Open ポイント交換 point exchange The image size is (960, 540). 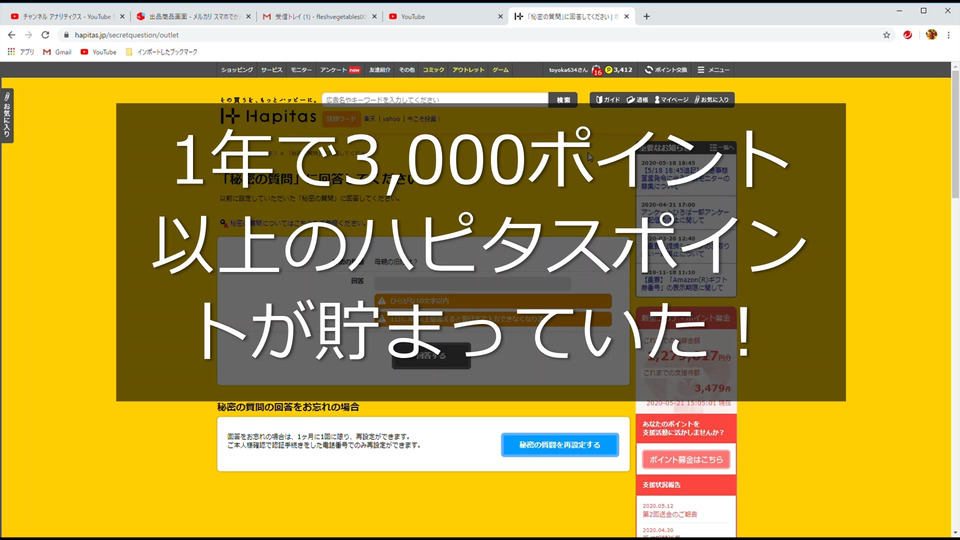click(x=666, y=70)
